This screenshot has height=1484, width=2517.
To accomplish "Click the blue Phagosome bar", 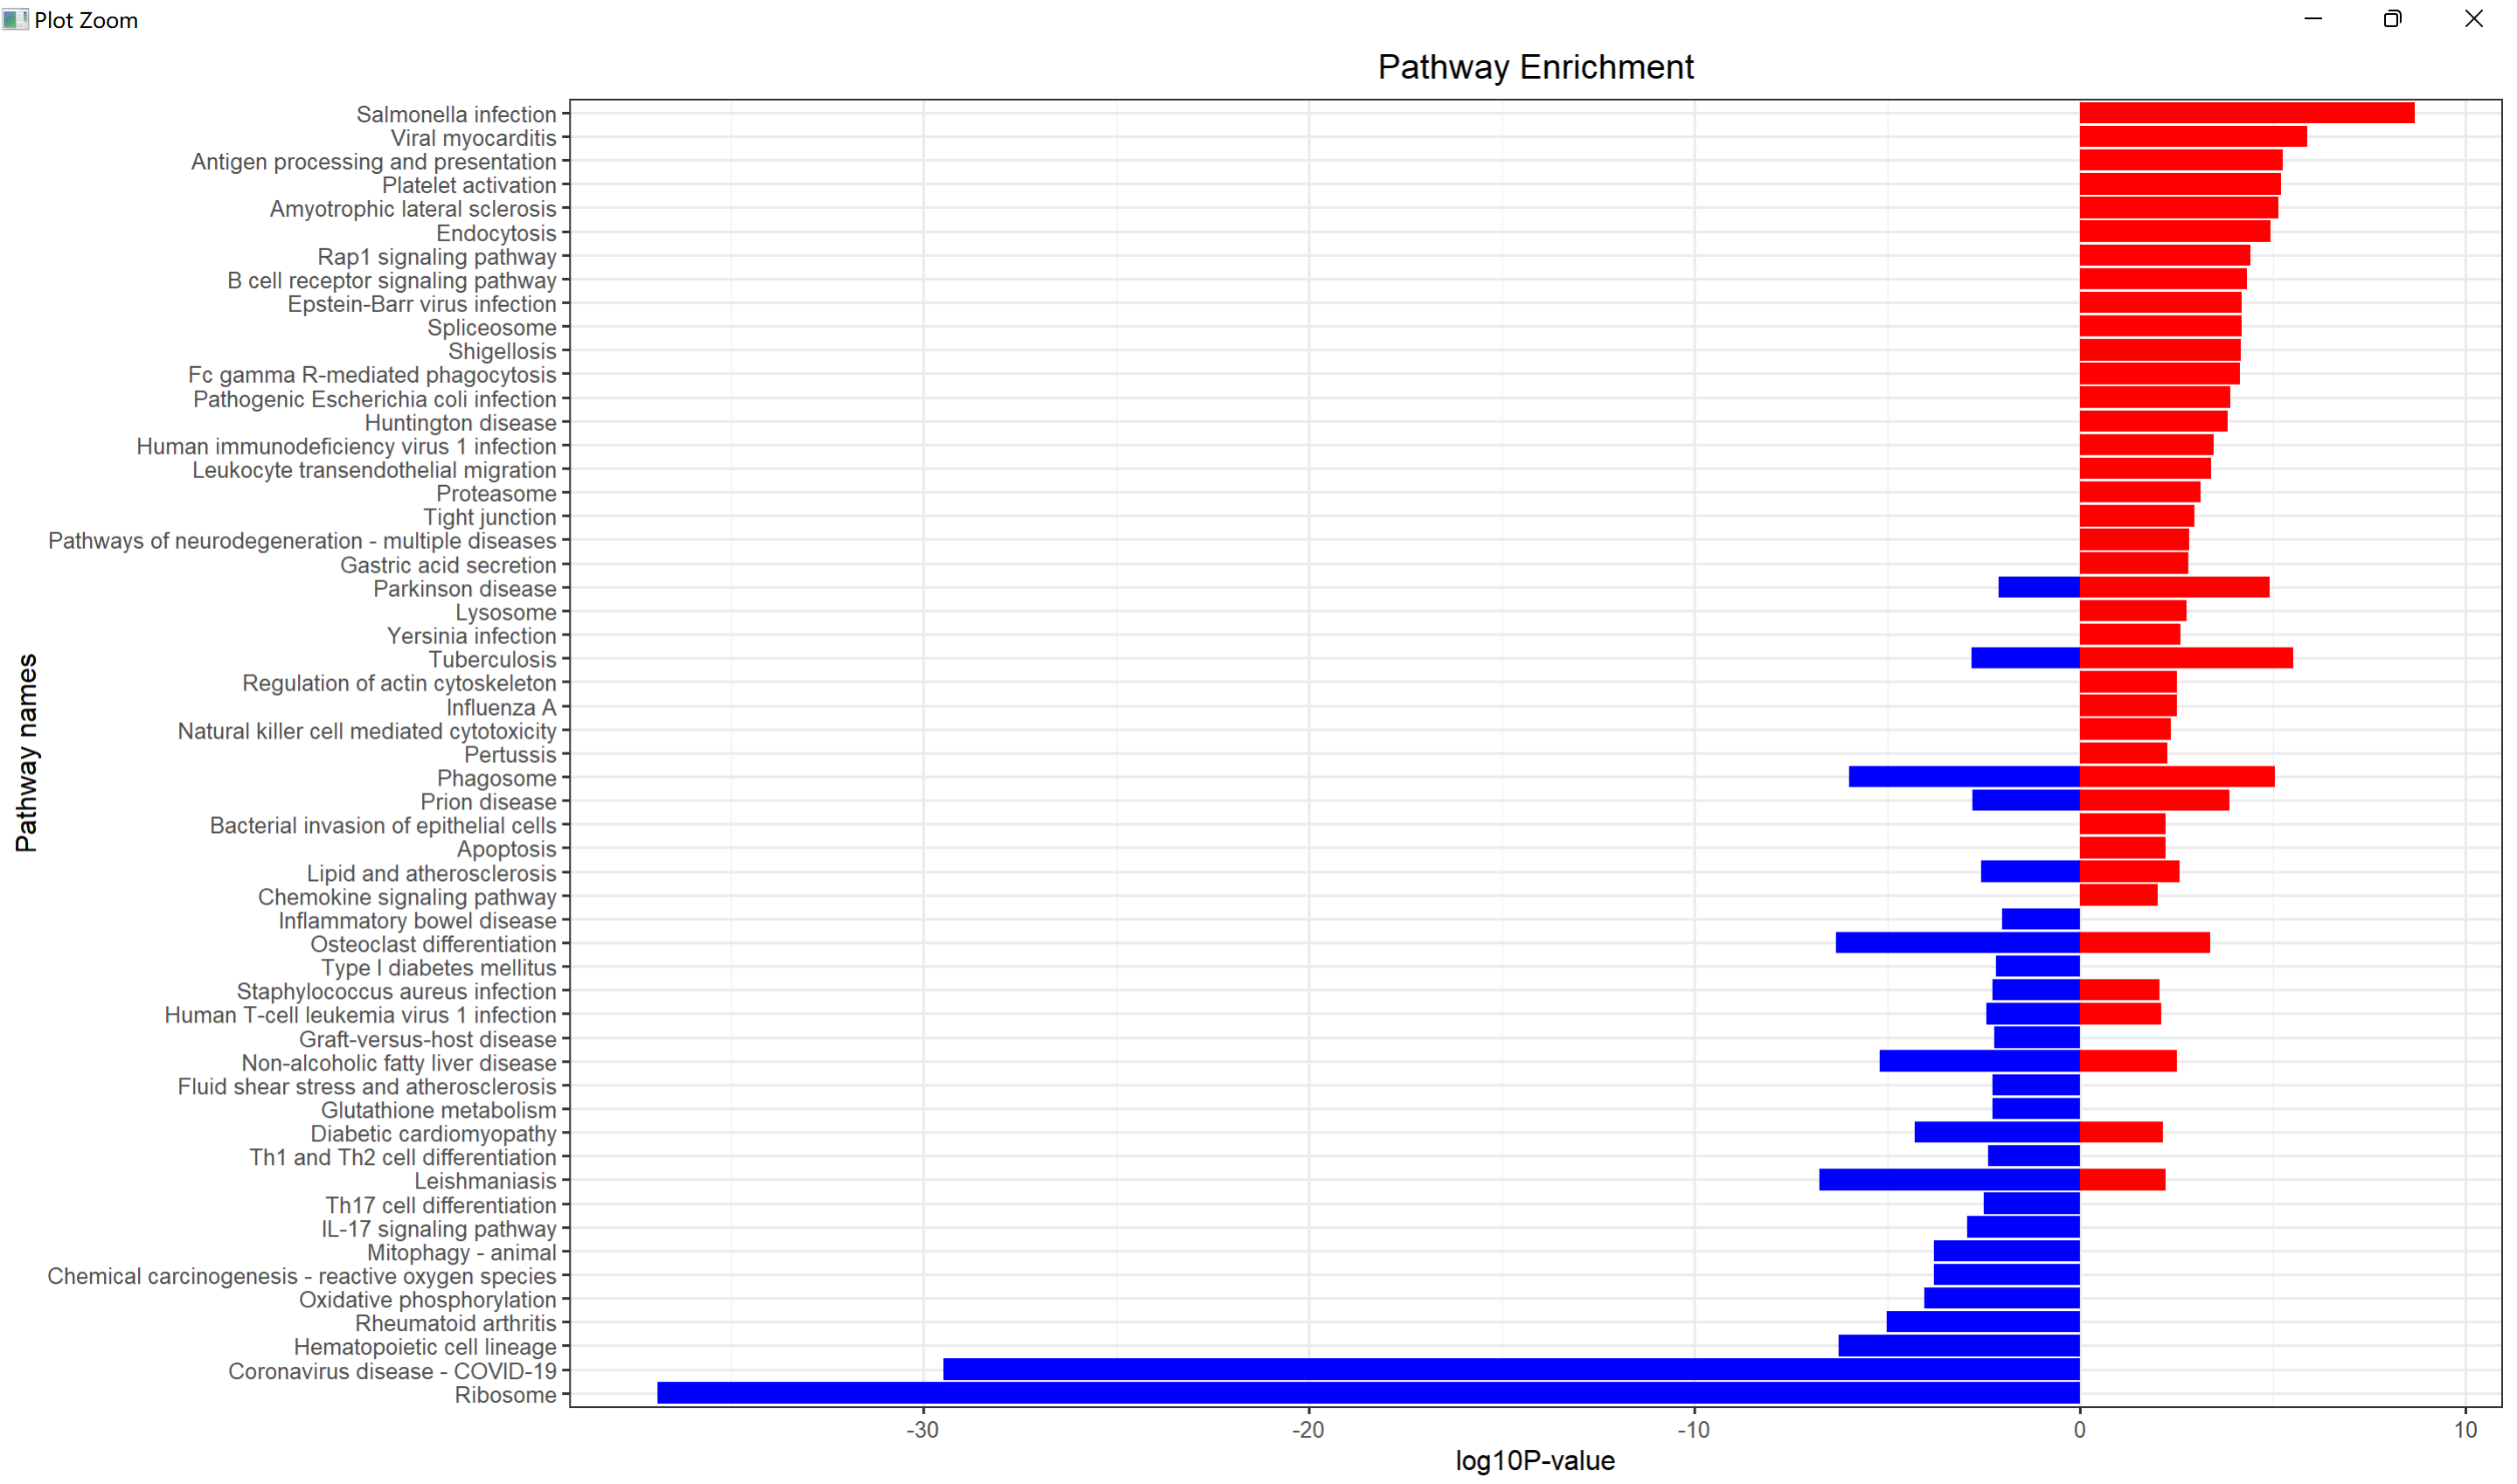I will [1964, 776].
